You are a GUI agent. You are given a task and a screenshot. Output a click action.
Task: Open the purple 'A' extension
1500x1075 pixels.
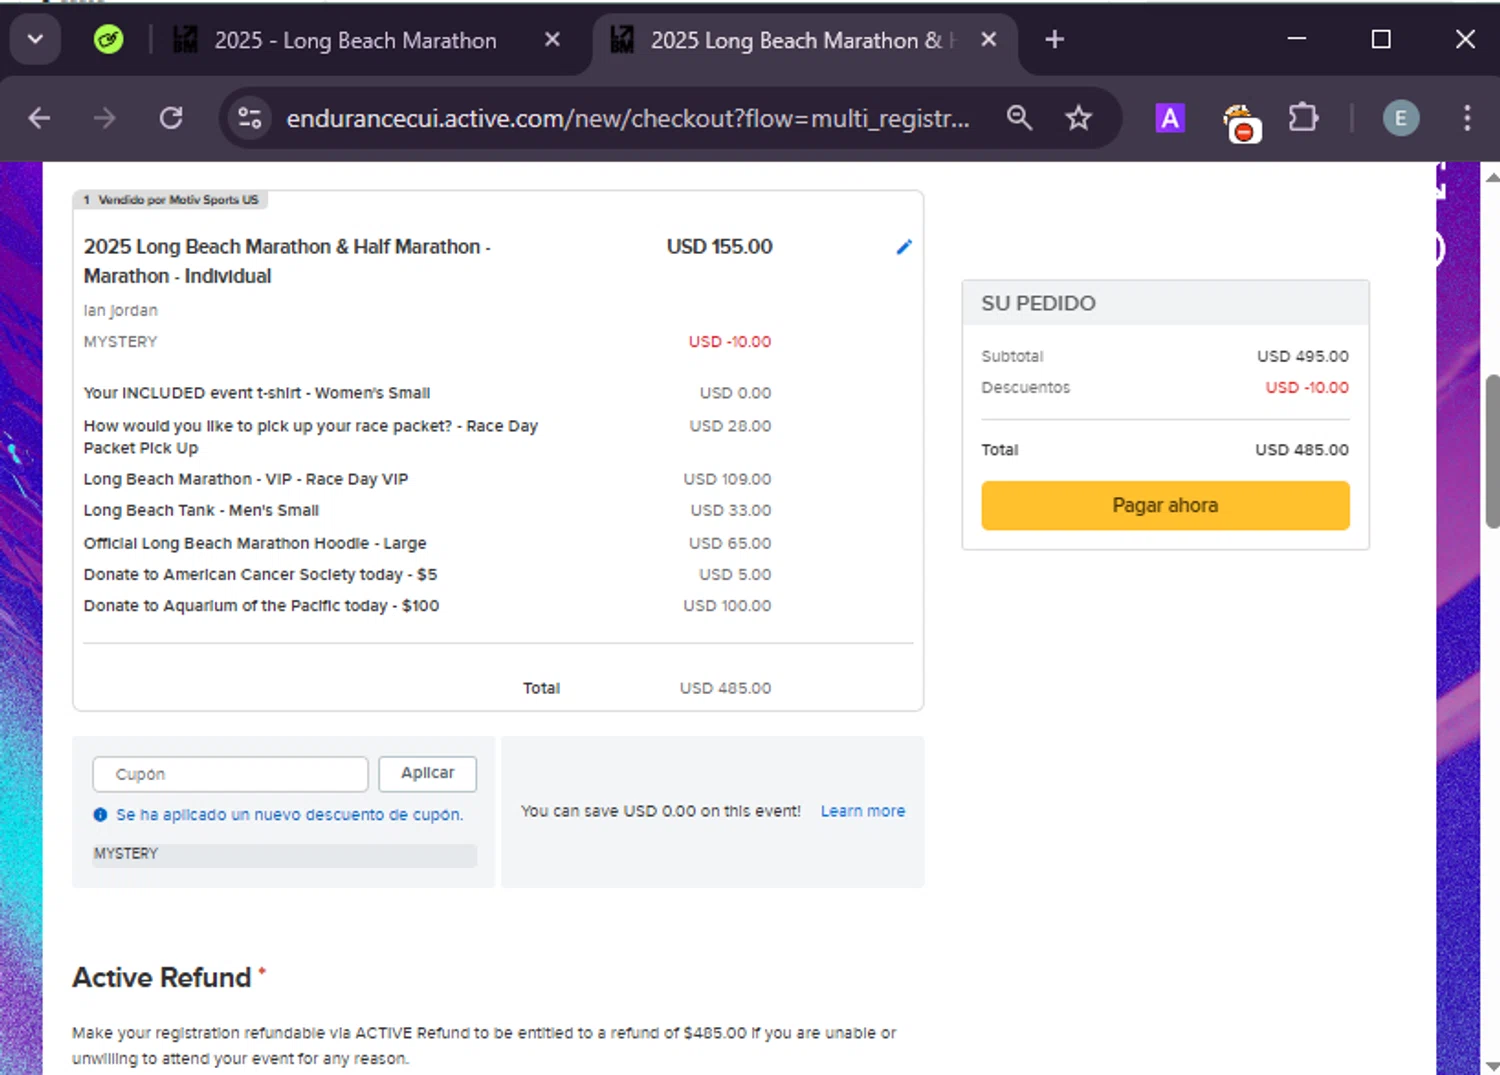1169,118
